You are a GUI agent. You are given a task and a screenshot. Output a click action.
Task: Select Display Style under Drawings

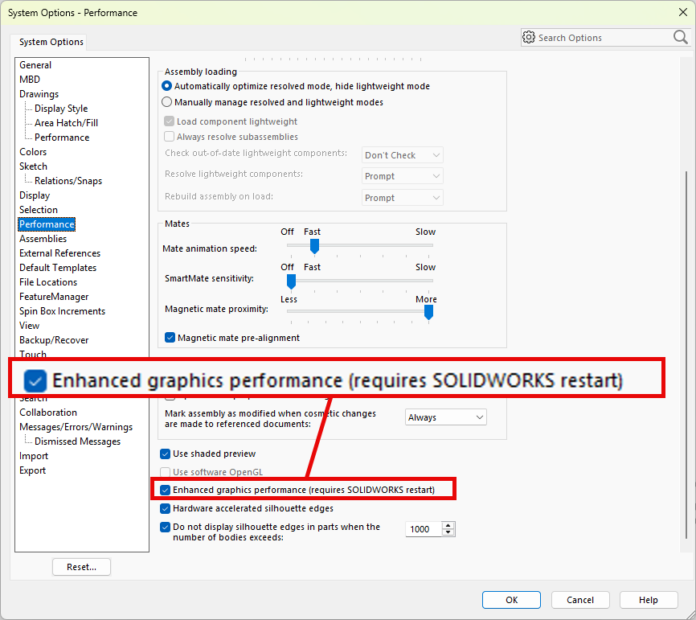[61, 108]
